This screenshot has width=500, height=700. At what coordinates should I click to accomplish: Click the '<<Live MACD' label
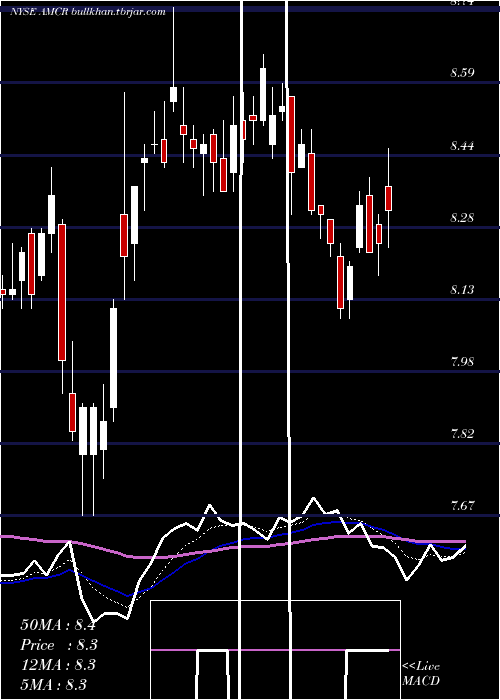(x=421, y=673)
